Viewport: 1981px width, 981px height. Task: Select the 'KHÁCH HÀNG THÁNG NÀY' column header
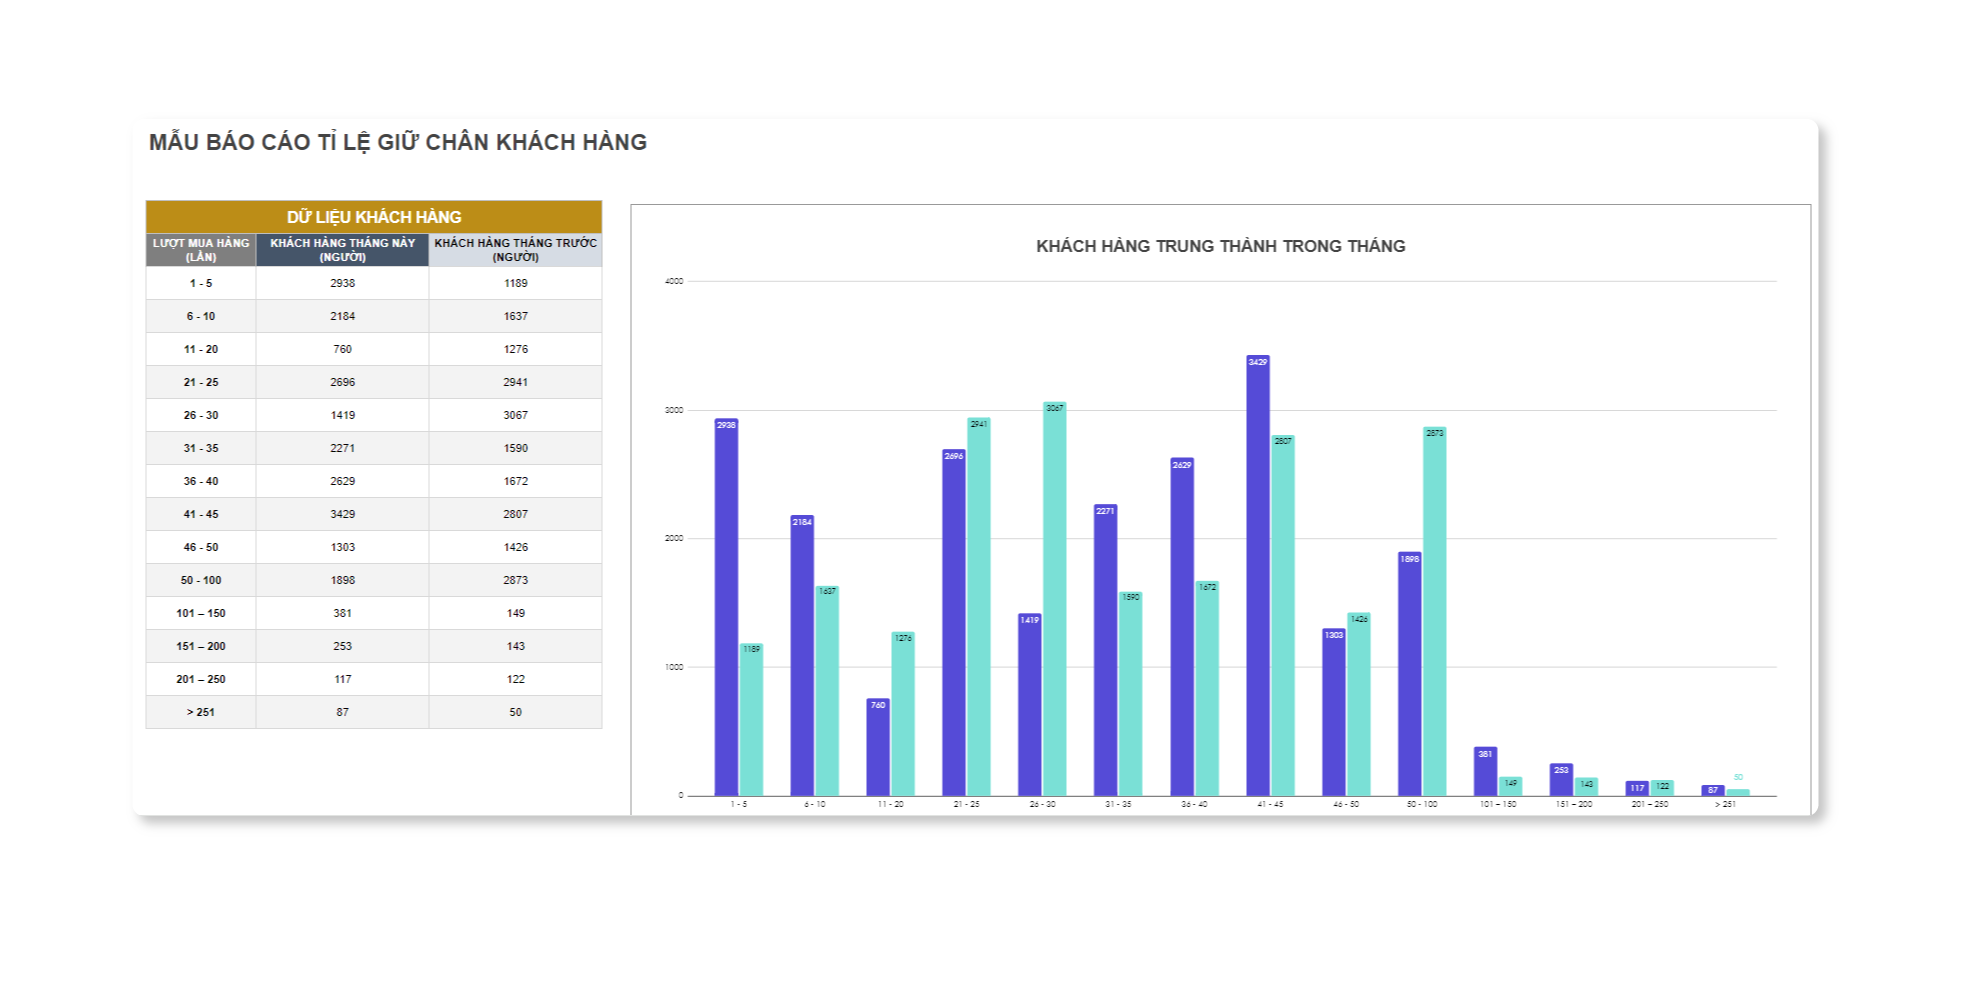[342, 250]
